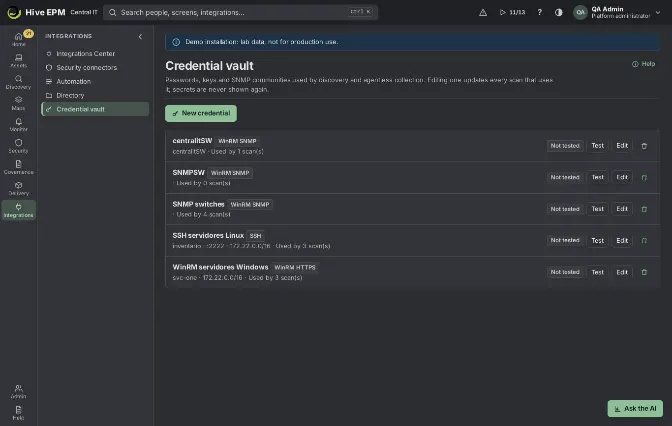Edit the SSH servidores Linux credential
The width and height of the screenshot is (672, 426).
tap(622, 240)
